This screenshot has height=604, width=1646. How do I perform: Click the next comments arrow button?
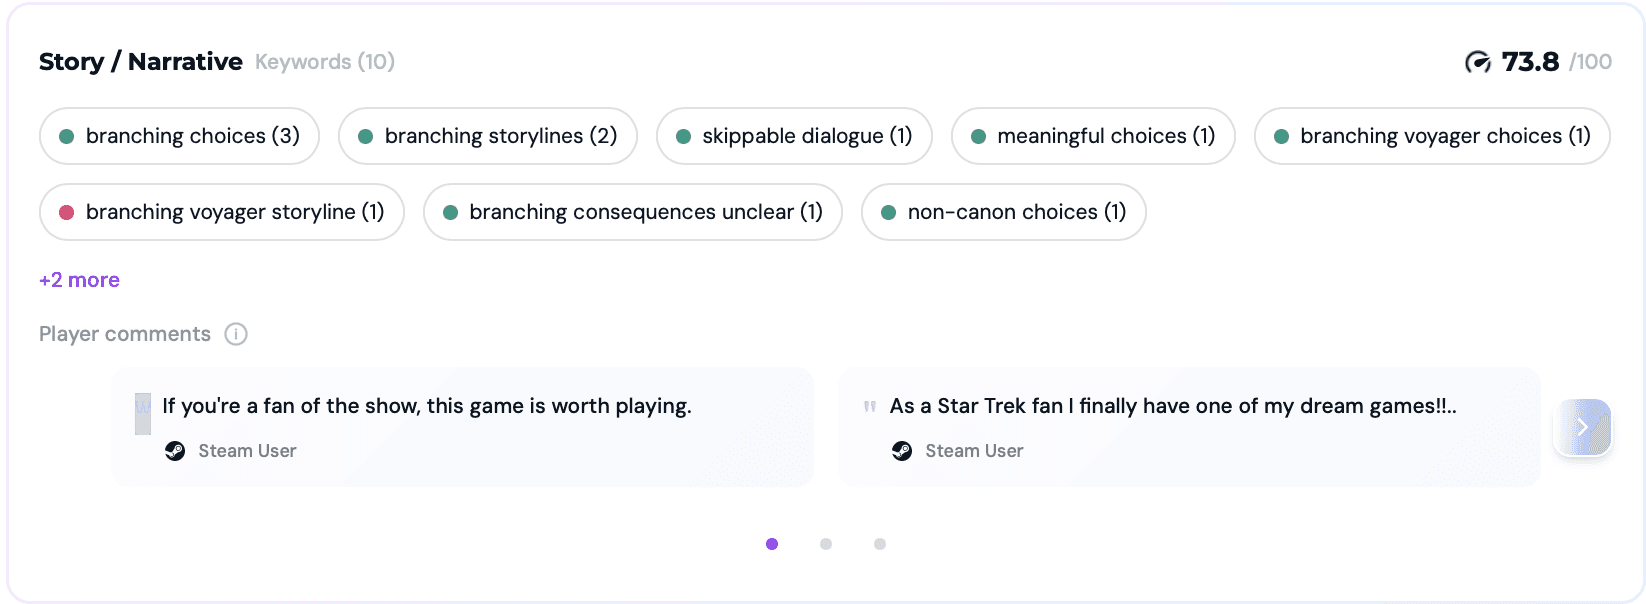pyautogui.click(x=1582, y=428)
